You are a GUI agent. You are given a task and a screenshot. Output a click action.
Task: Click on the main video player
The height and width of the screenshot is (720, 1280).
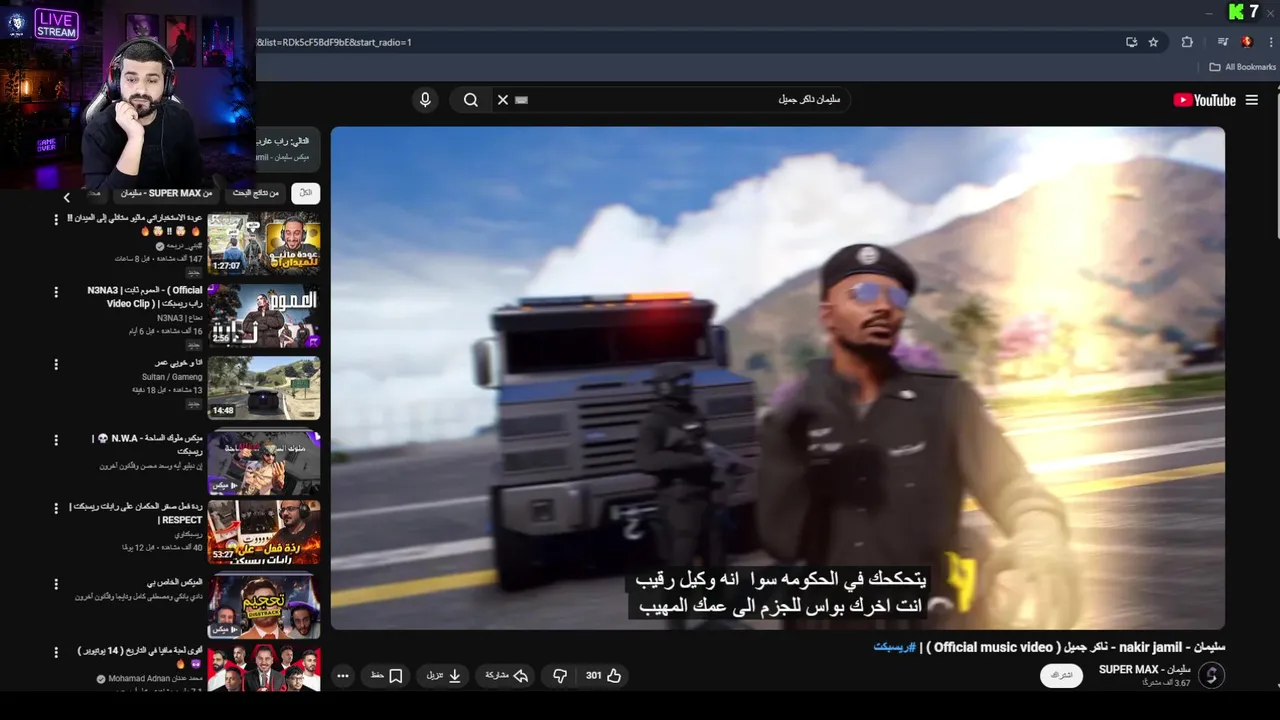tap(778, 378)
